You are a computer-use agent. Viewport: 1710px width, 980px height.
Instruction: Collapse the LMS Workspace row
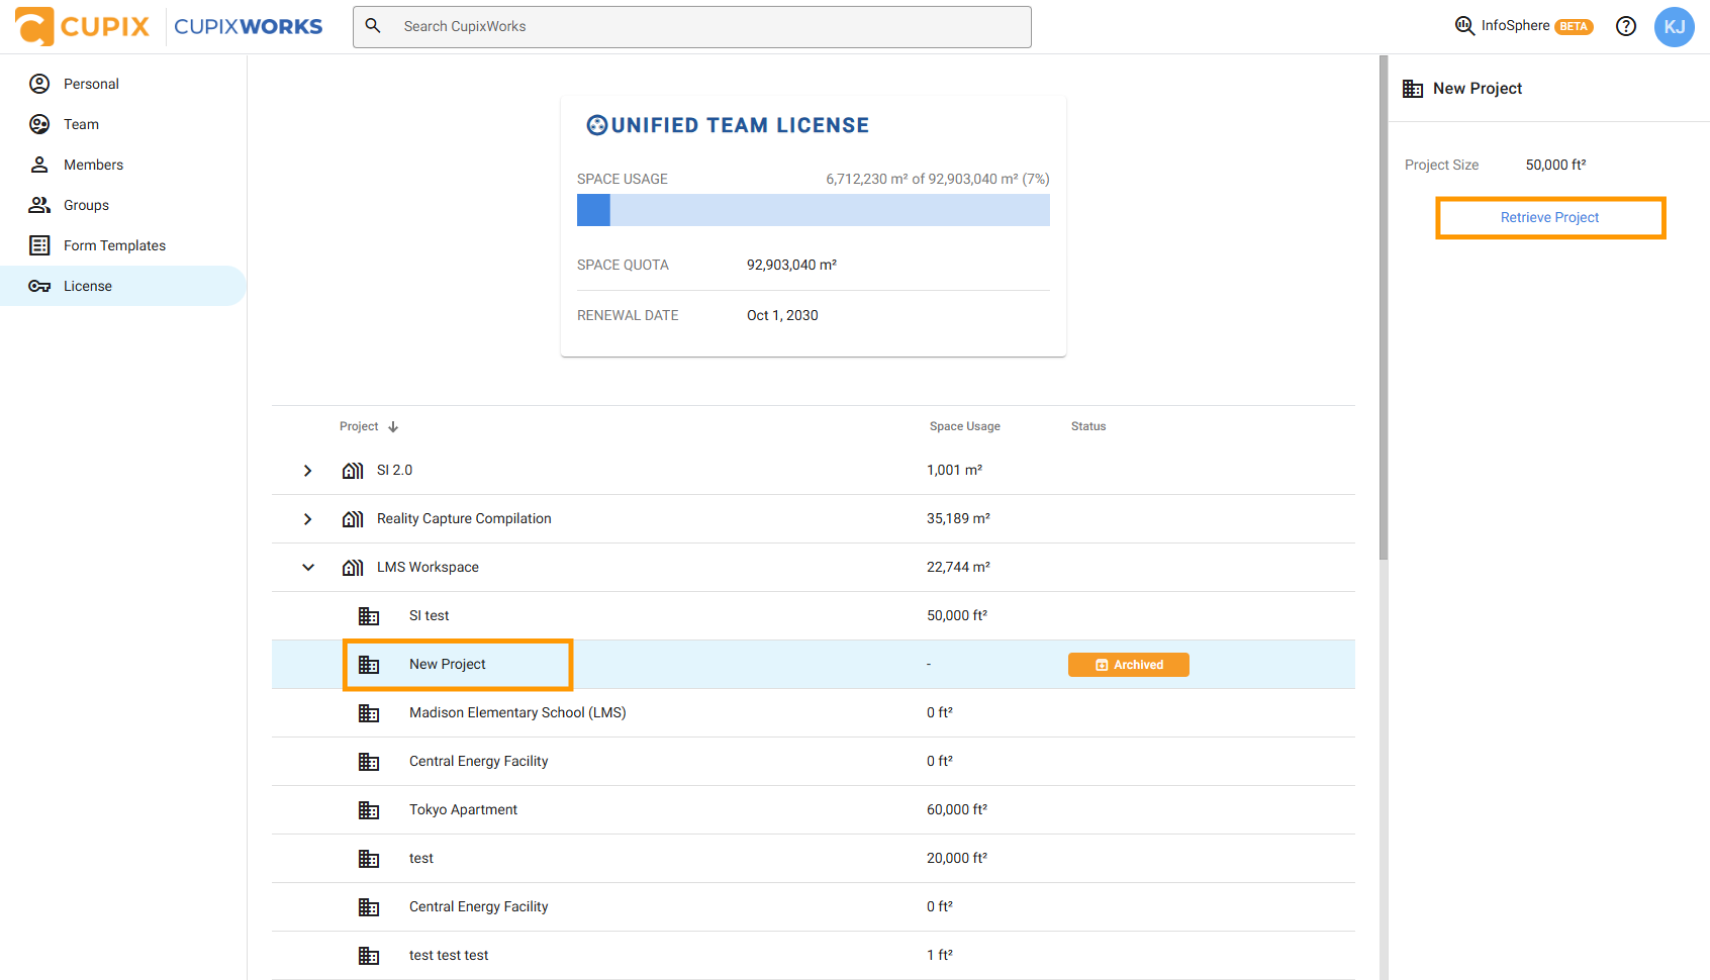click(308, 567)
